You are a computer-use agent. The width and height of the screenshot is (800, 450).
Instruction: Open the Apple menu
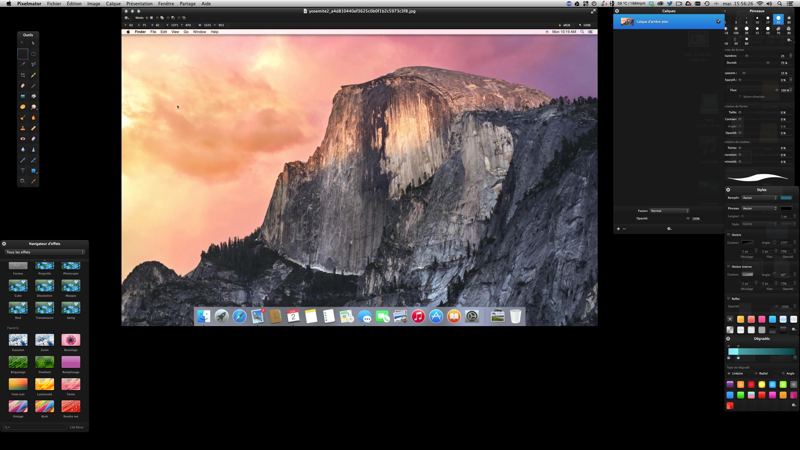pyautogui.click(x=8, y=4)
